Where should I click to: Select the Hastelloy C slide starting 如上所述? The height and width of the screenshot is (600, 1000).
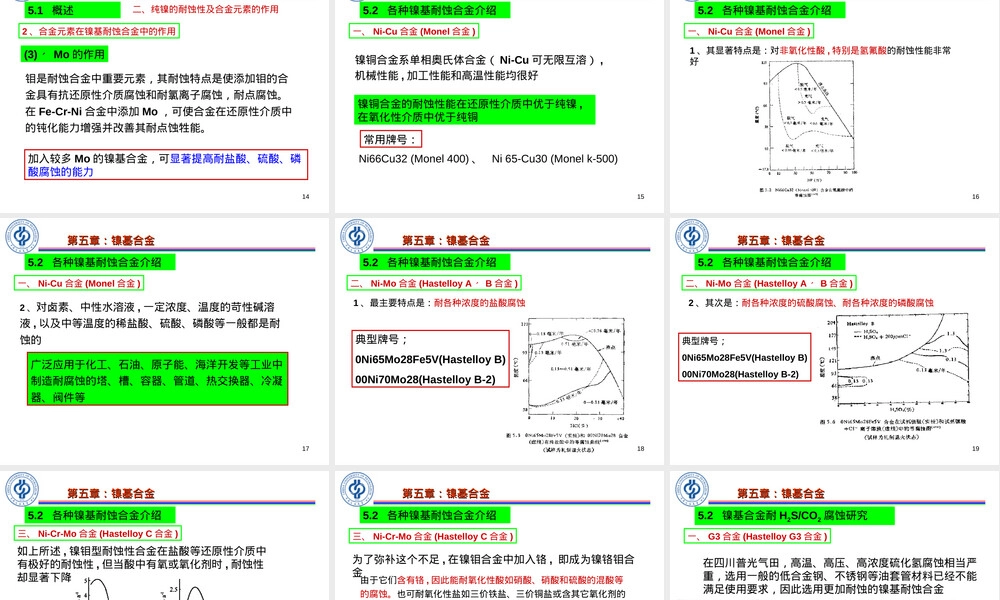[x=165, y=536]
